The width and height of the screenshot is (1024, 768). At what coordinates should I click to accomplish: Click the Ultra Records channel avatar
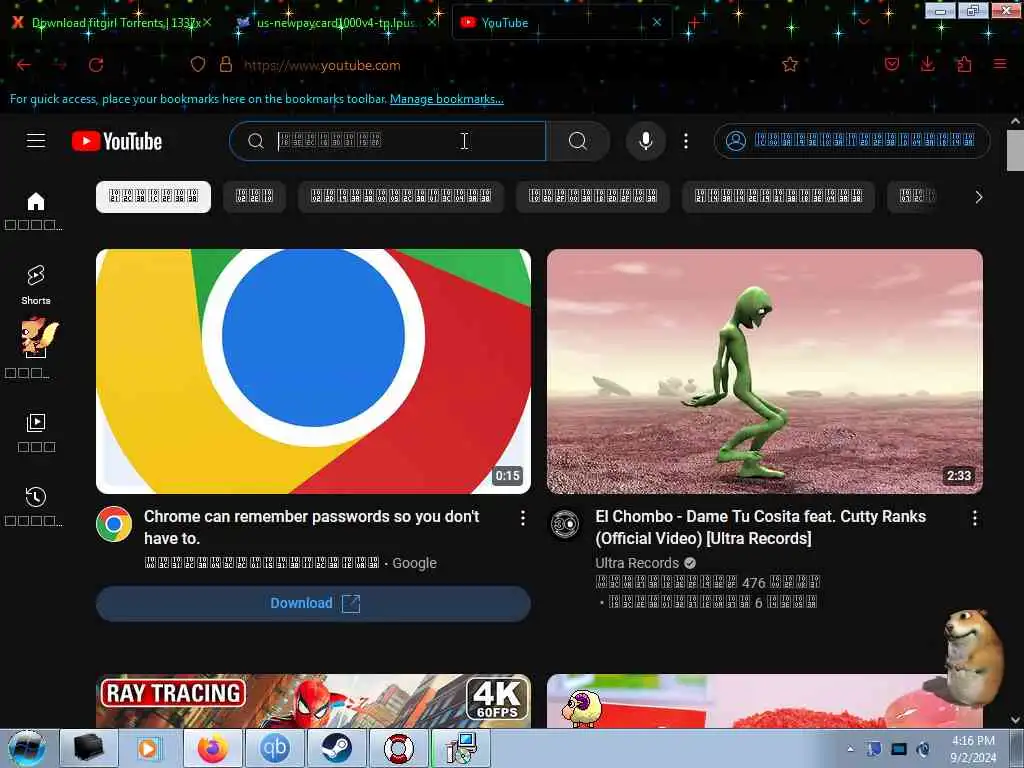click(x=566, y=524)
